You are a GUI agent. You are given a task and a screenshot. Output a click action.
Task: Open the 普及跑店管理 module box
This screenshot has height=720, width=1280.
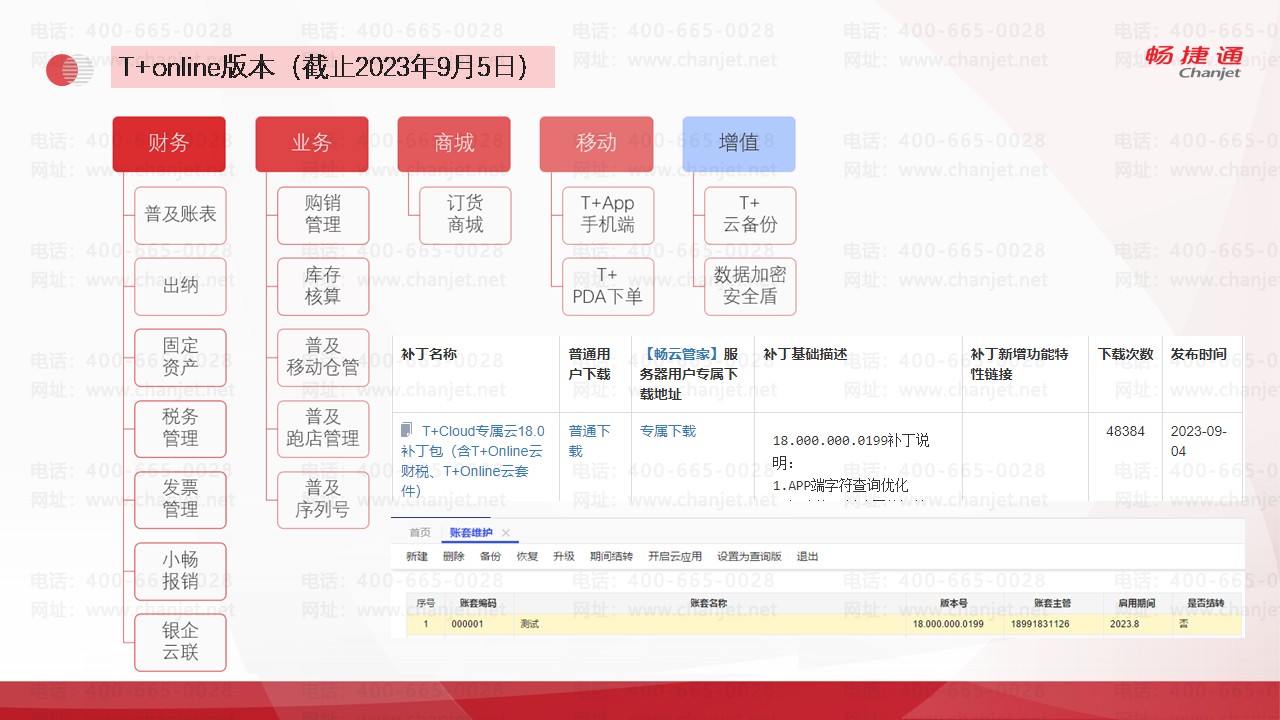coord(323,428)
